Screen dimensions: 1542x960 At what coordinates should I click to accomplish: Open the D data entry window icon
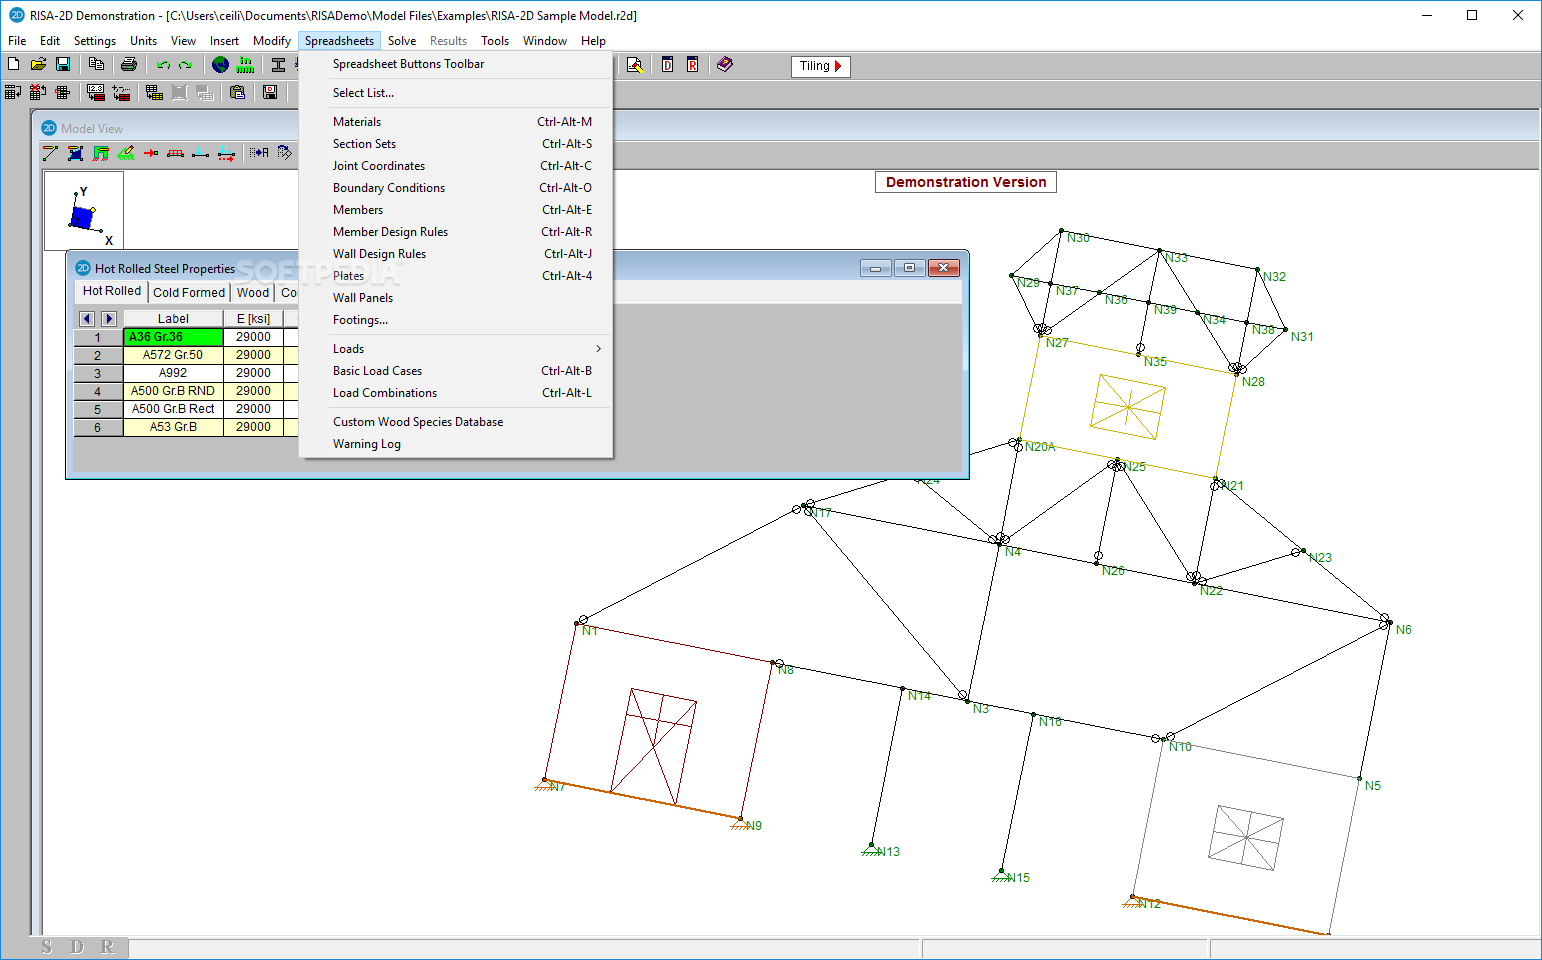pyautogui.click(x=667, y=65)
